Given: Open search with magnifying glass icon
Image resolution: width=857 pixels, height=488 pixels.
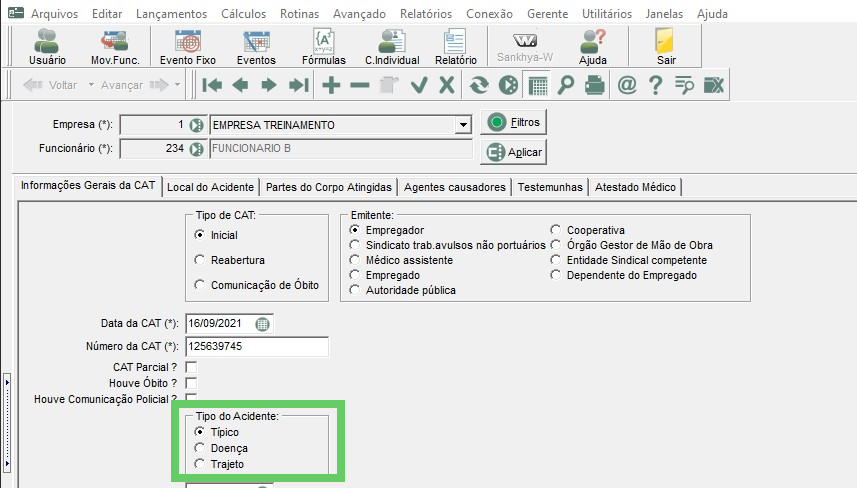Looking at the screenshot, I should 566,85.
